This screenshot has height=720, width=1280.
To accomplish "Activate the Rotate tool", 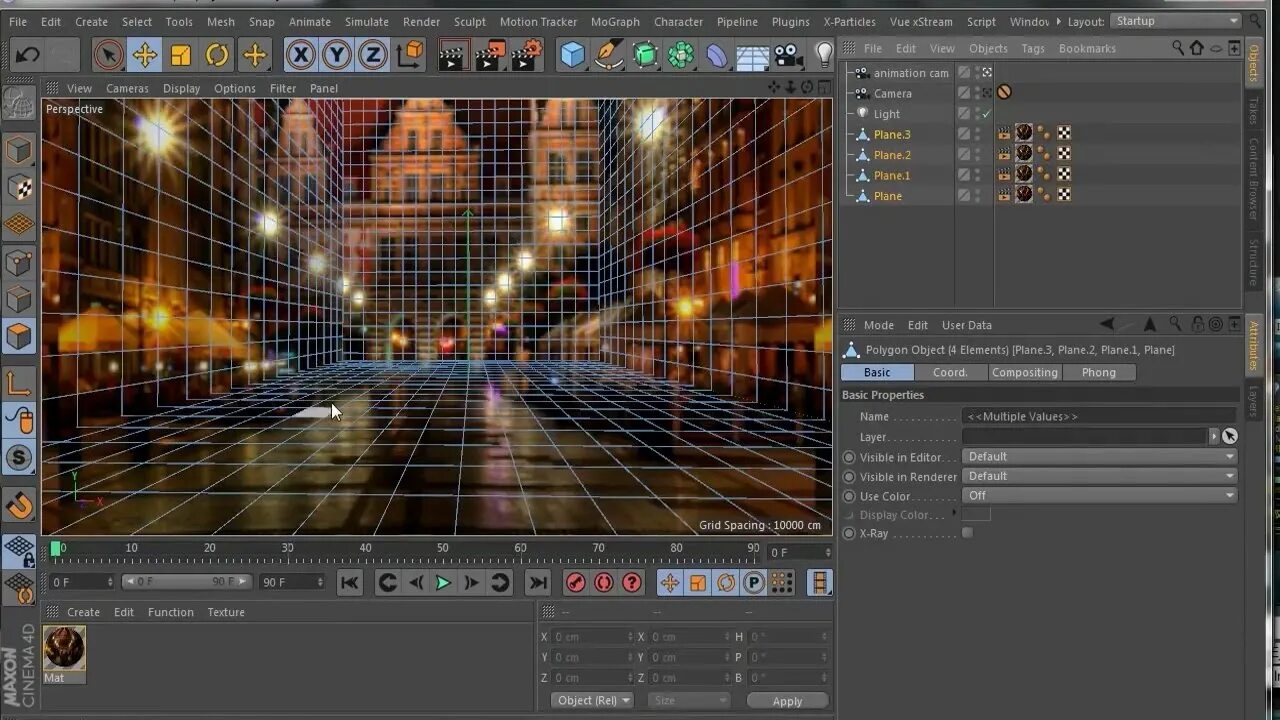I will (217, 55).
